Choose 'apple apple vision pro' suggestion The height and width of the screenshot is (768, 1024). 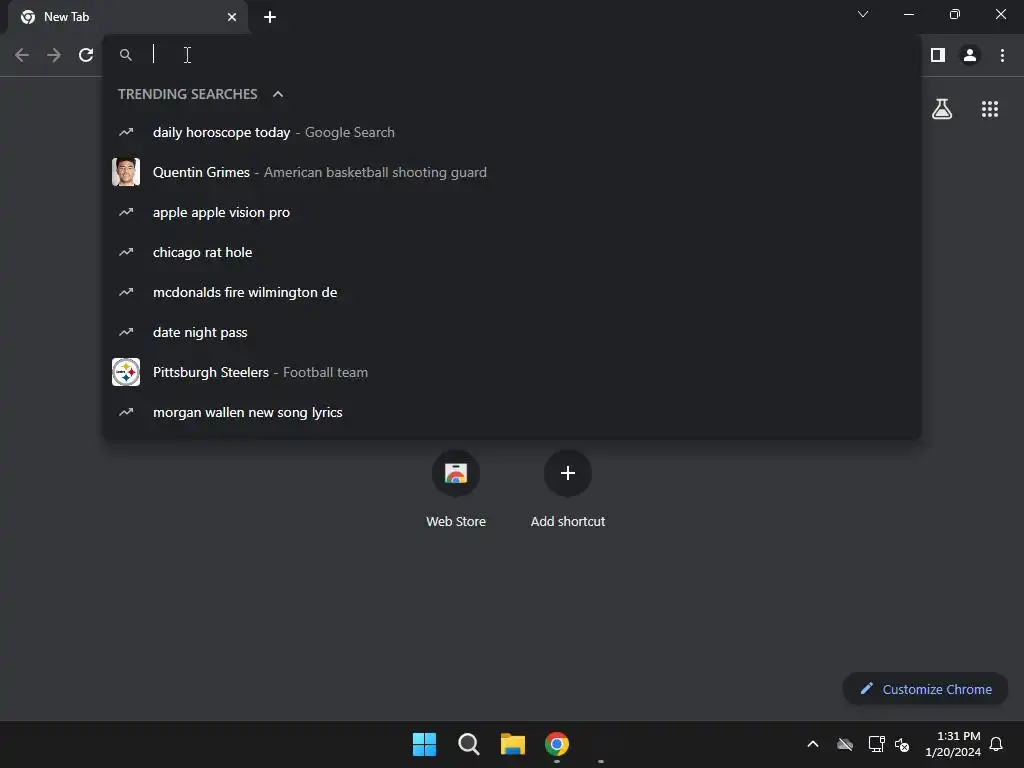click(x=512, y=212)
